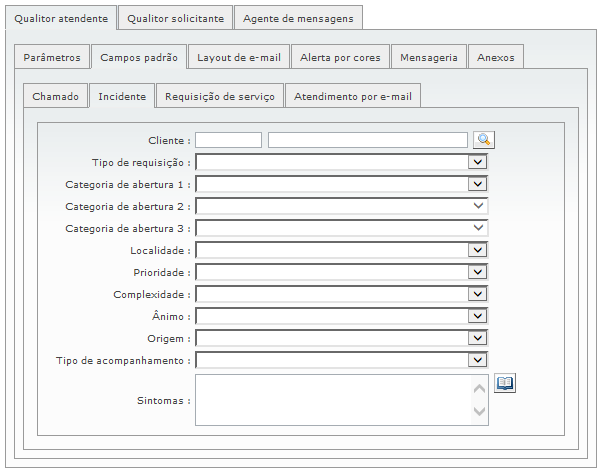The height and width of the screenshot is (473, 603).
Task: Focus the Cliente name input field
Action: (368, 140)
